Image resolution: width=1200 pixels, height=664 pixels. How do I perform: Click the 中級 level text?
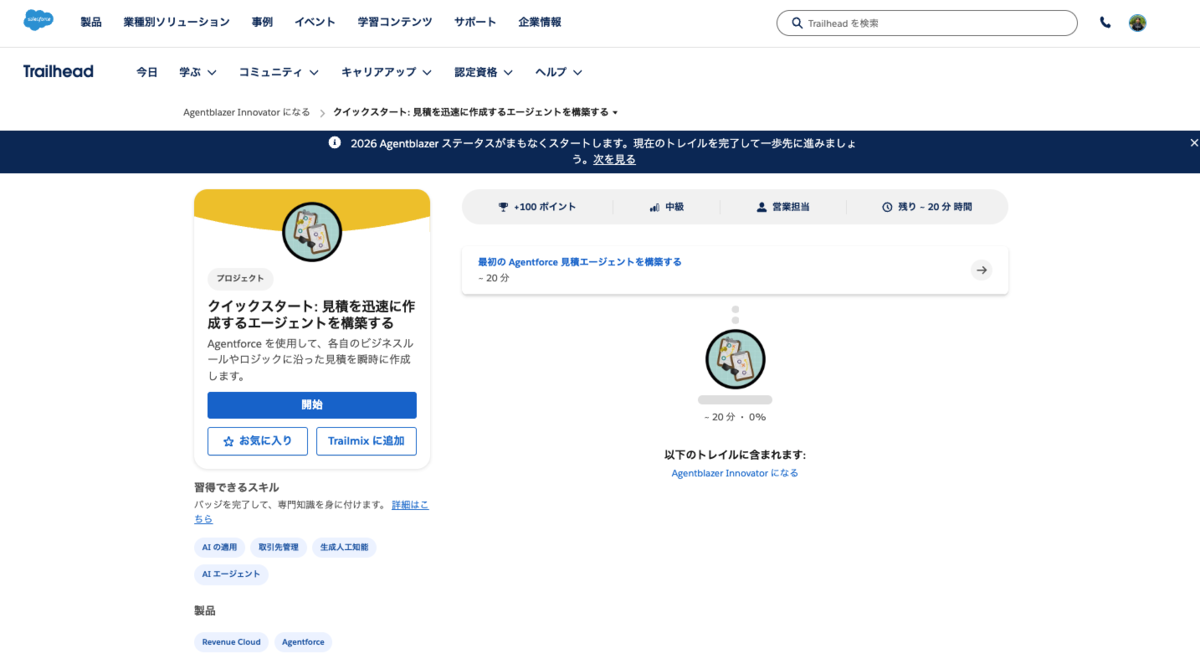674,207
